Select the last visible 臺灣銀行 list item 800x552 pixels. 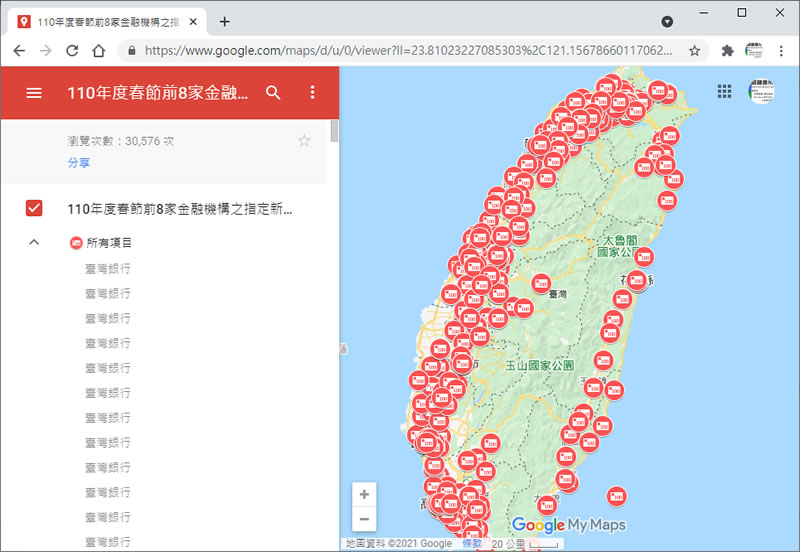[x=108, y=542]
